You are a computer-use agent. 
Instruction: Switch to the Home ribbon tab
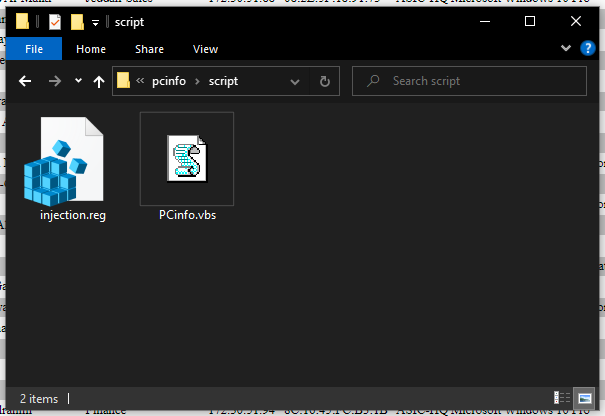91,49
